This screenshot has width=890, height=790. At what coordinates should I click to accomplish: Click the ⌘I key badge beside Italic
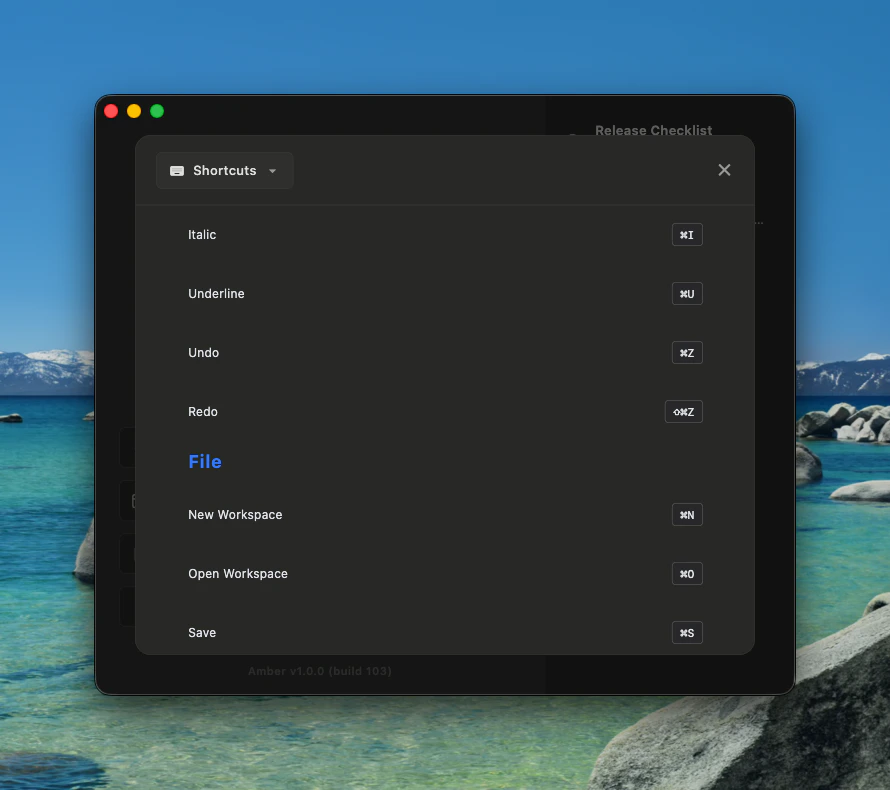pyautogui.click(x=687, y=234)
